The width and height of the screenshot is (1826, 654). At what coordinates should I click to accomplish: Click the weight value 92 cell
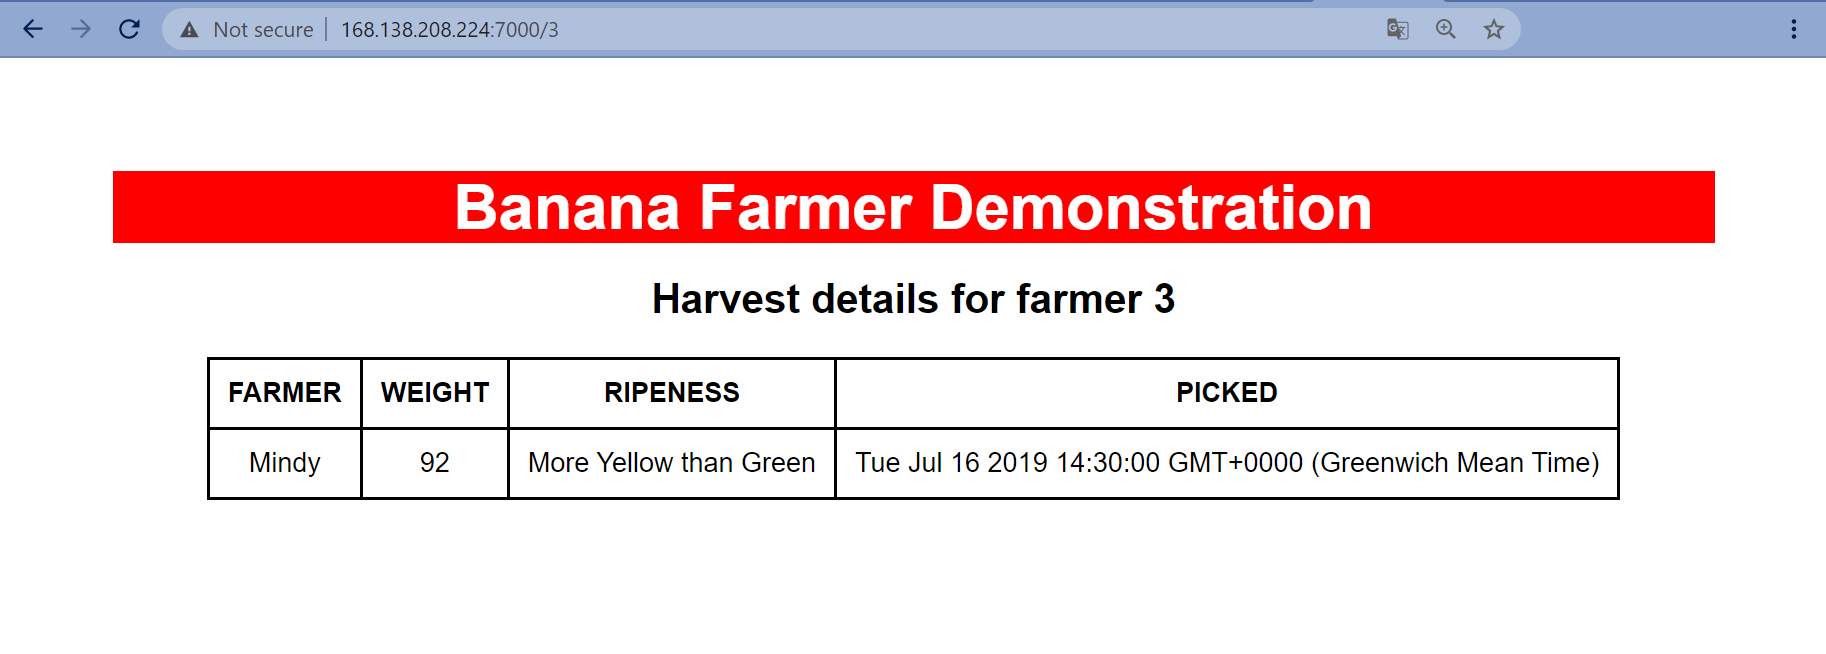434,463
